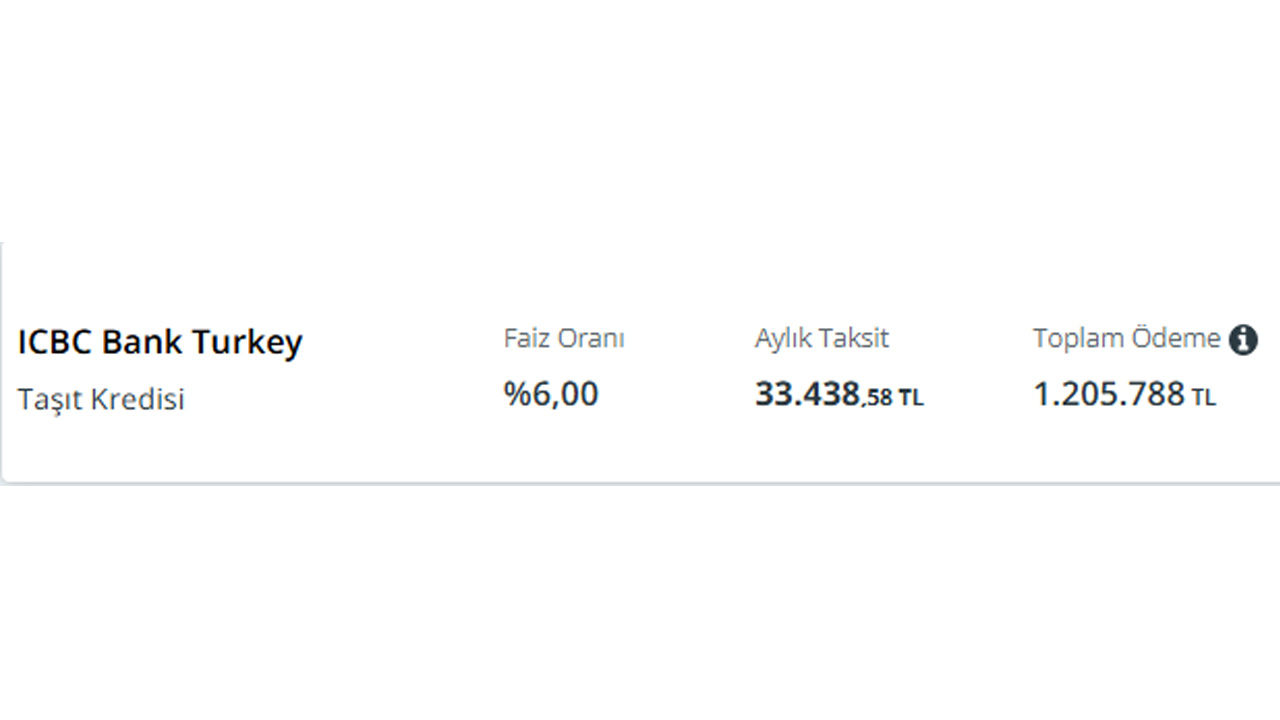Click the word Oranı in the rate label

click(591, 339)
